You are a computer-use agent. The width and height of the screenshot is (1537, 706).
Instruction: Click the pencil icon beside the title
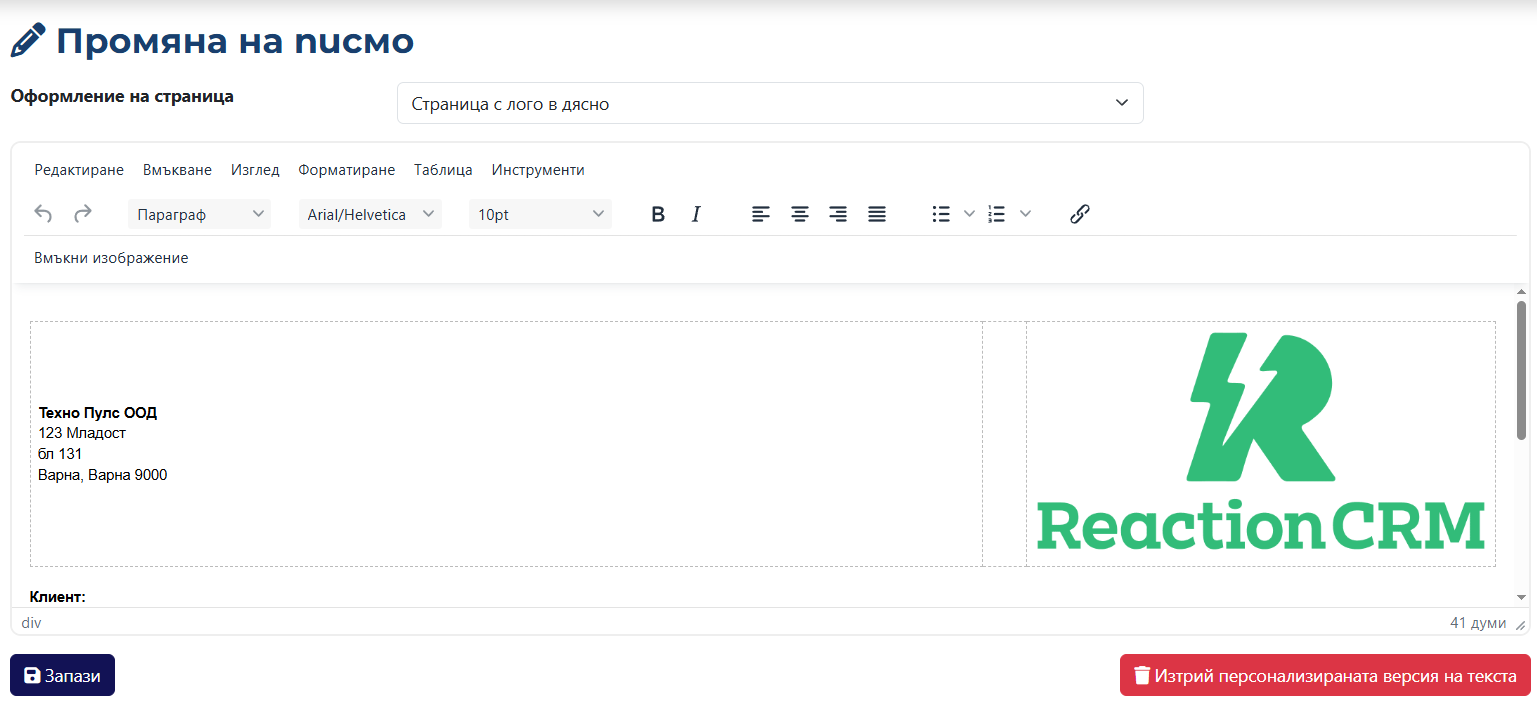click(28, 41)
